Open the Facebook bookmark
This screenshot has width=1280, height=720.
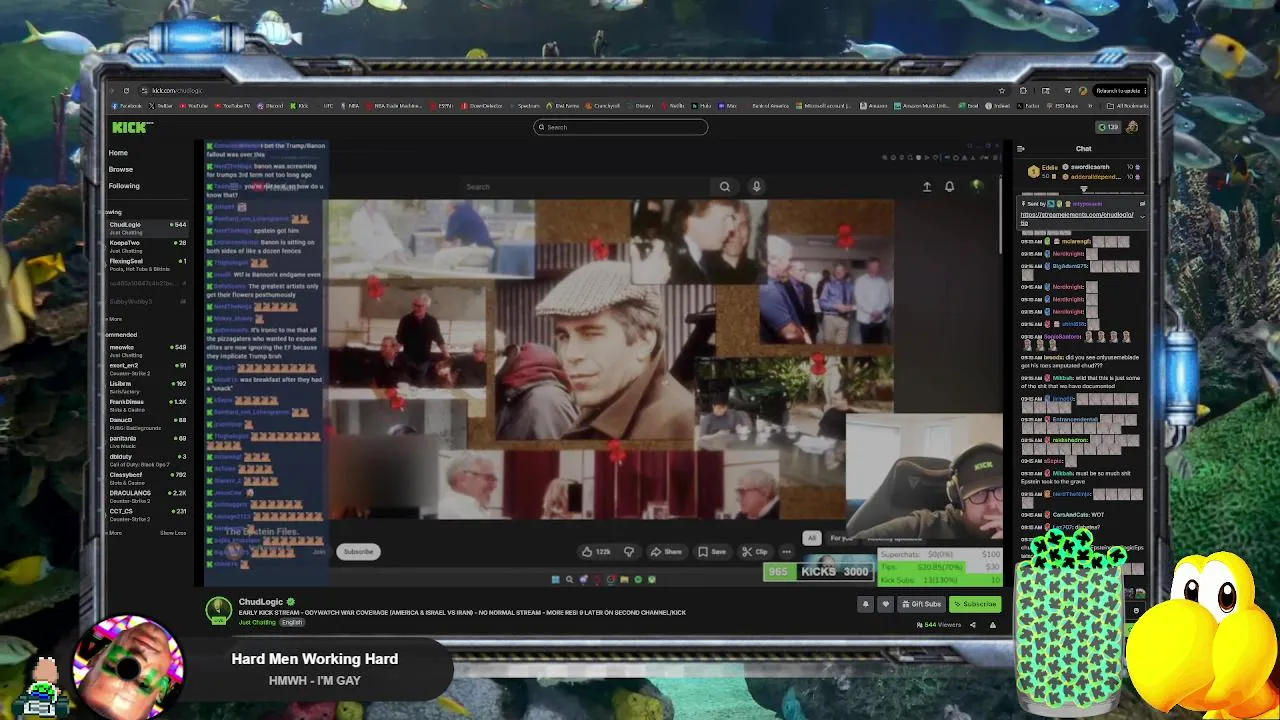(126, 105)
